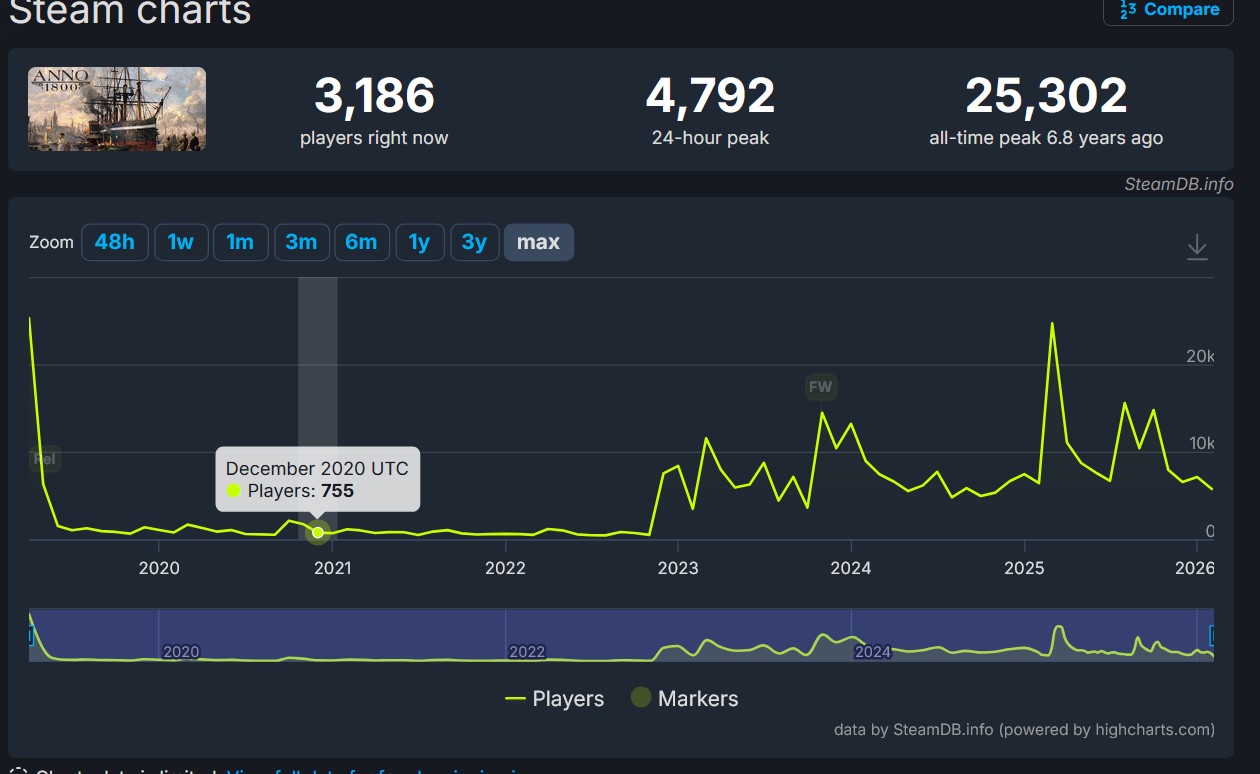Click the FW marker on the chart

(x=820, y=387)
